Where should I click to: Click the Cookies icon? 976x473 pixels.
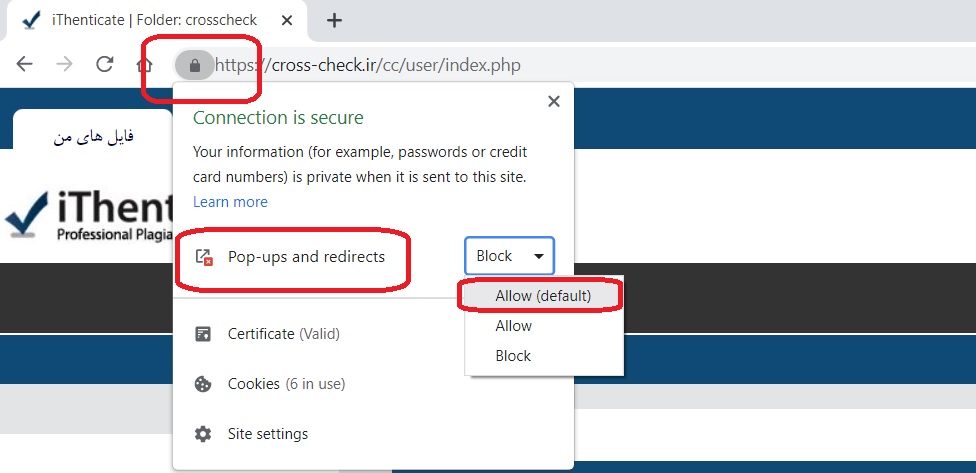(203, 384)
